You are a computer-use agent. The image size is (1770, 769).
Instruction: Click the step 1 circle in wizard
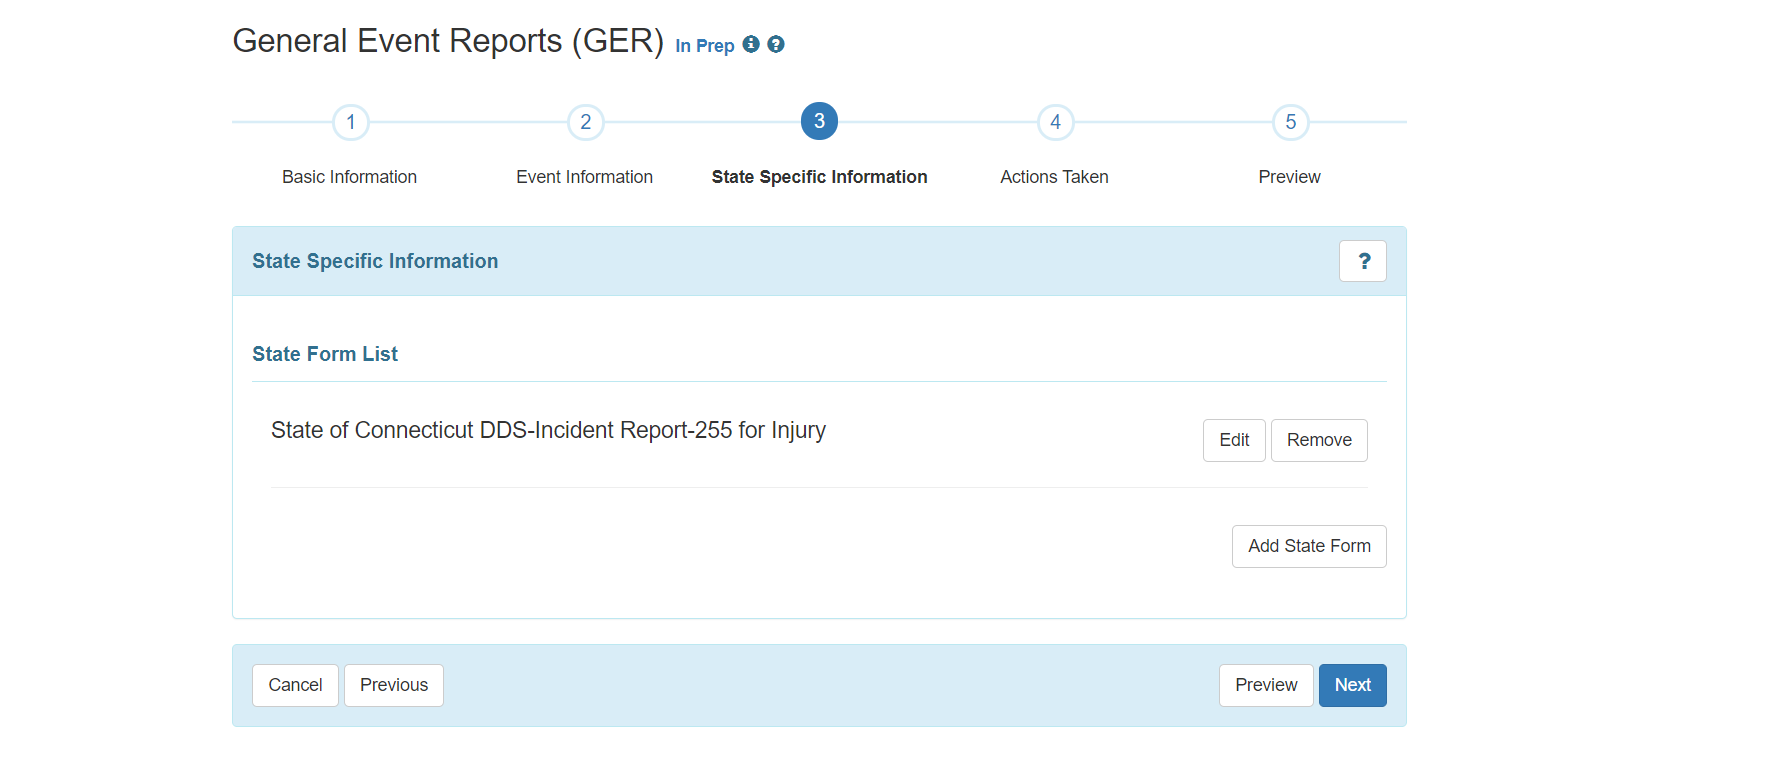pos(351,122)
